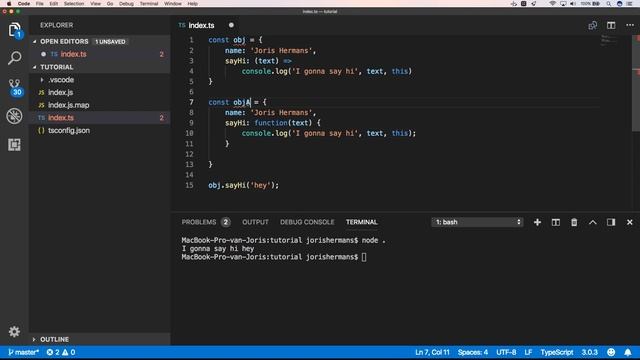Open the Selection menu
The height and width of the screenshot is (360, 640).
74,4
